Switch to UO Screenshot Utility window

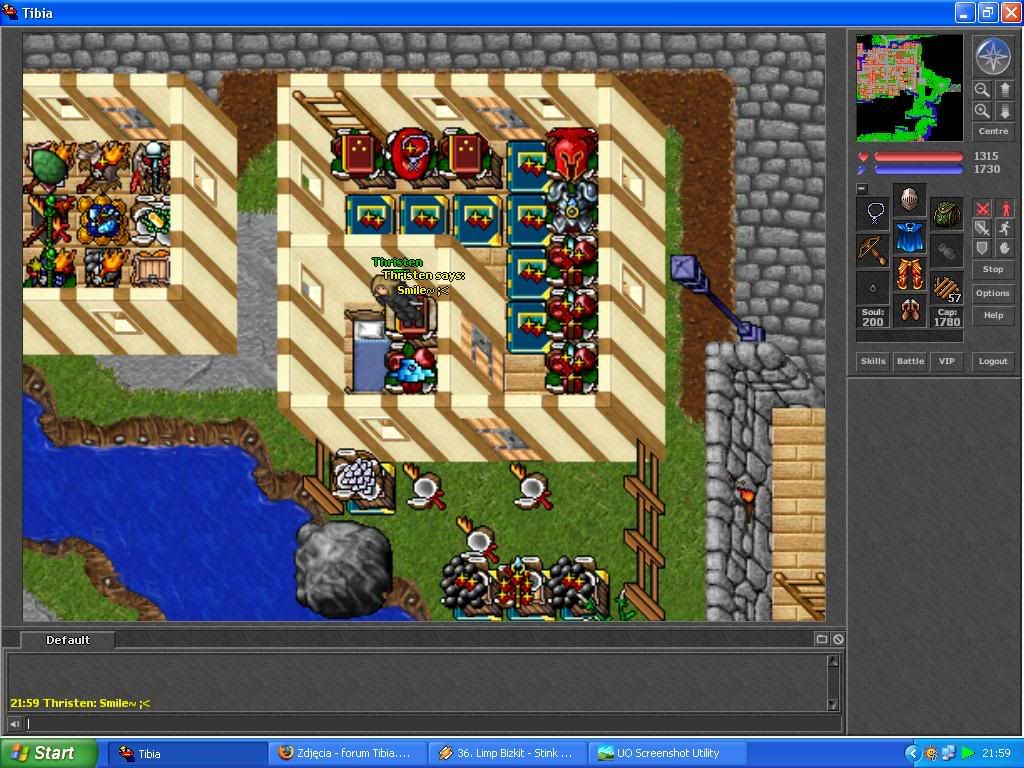tap(667, 754)
